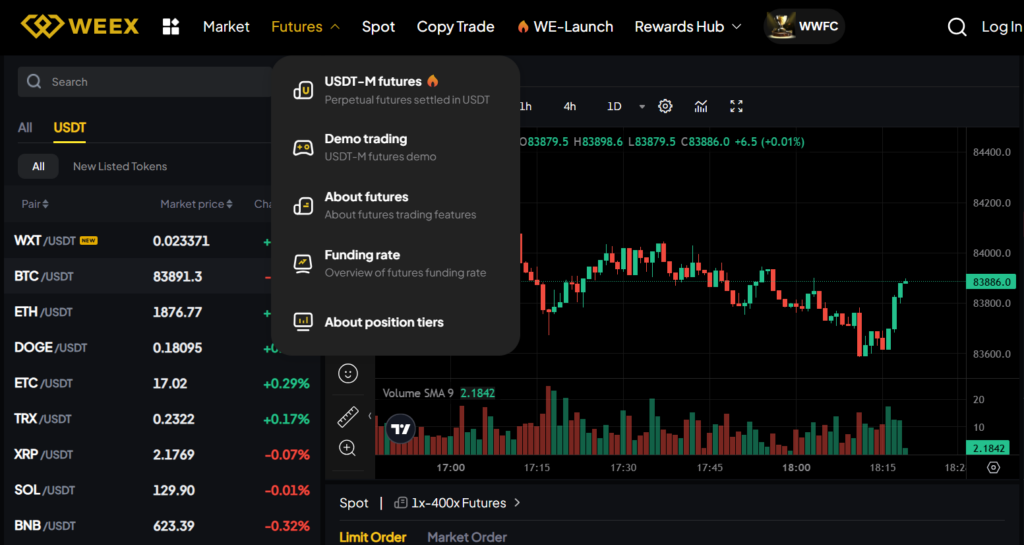This screenshot has width=1024, height=545.
Task: Expand the Rewards Hub dropdown
Action: (737, 27)
